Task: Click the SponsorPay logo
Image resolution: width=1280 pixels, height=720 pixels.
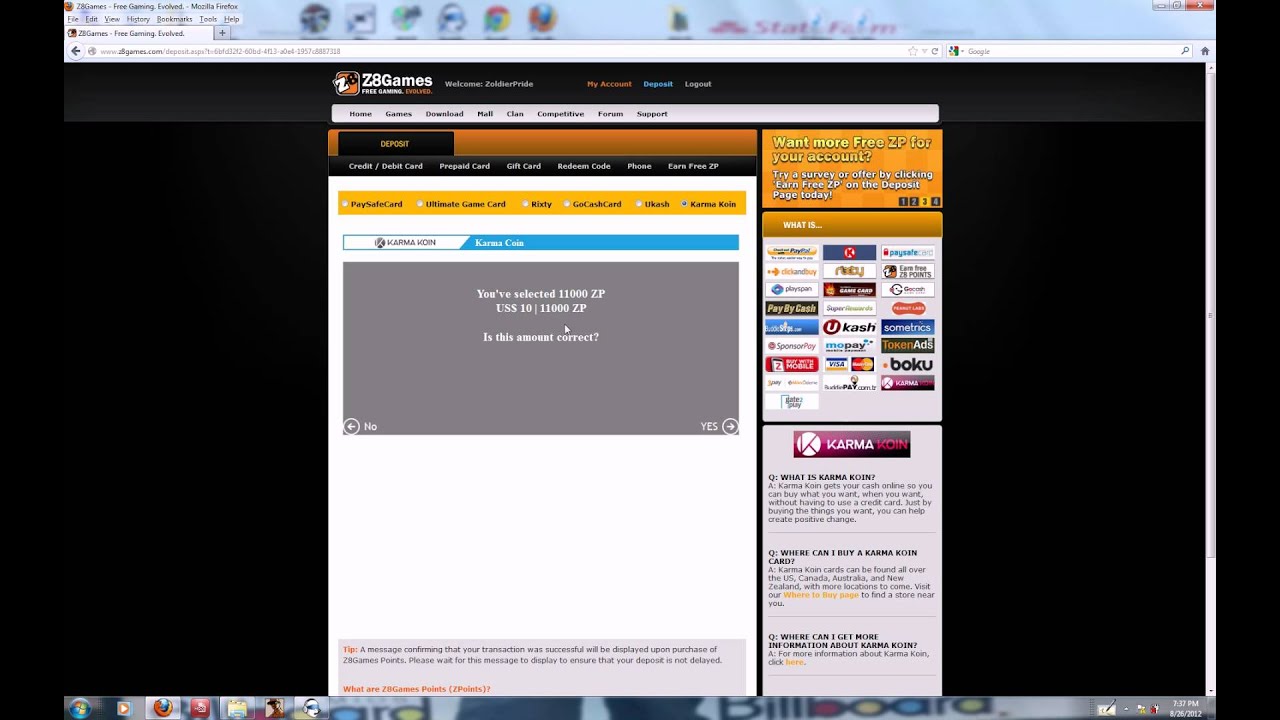Action: tap(791, 345)
